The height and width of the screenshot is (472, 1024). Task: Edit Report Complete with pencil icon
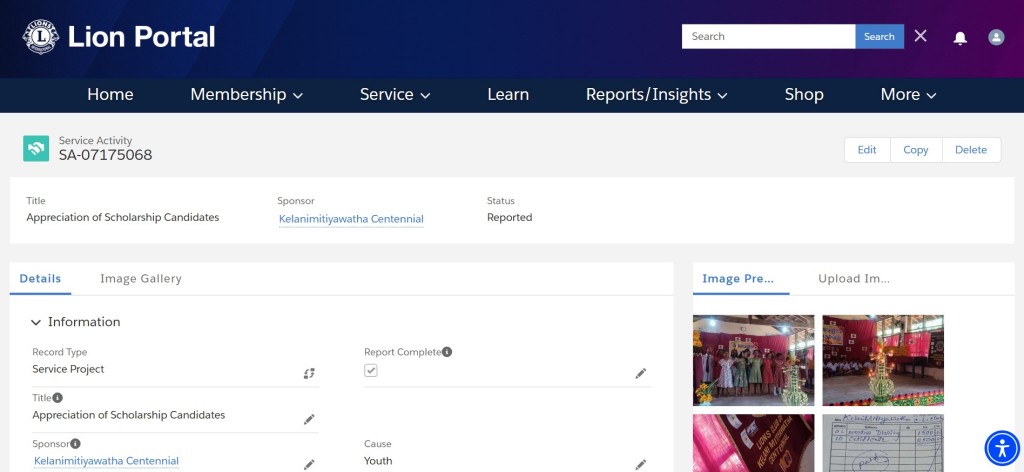tap(641, 373)
